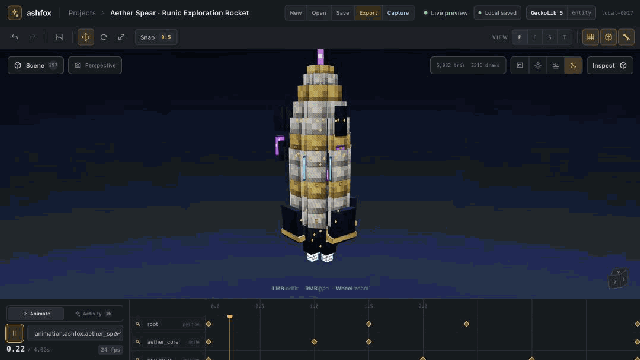The image size is (640, 360).
Task: Click the Capture button
Action: click(398, 13)
